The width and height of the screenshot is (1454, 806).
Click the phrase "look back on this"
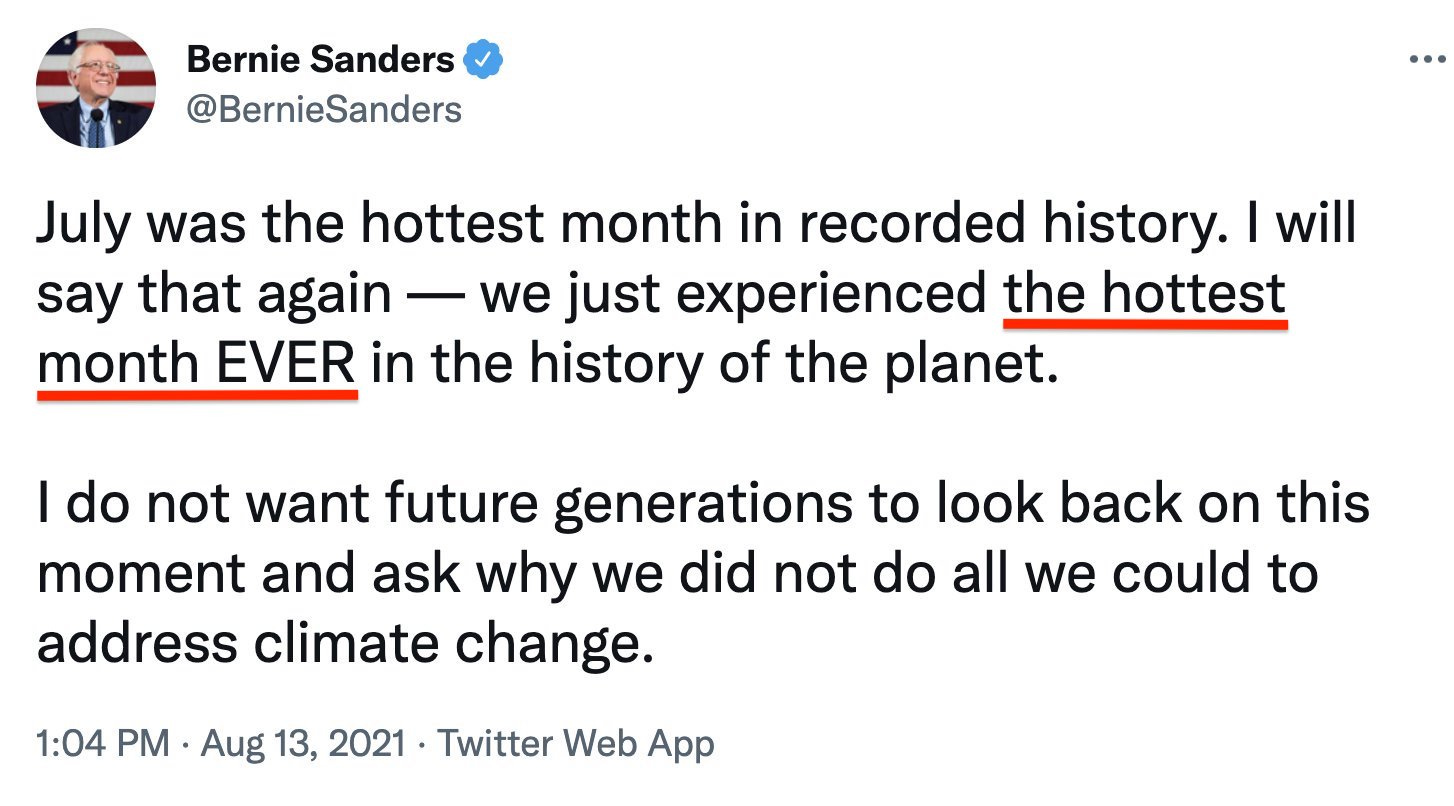tap(1152, 505)
